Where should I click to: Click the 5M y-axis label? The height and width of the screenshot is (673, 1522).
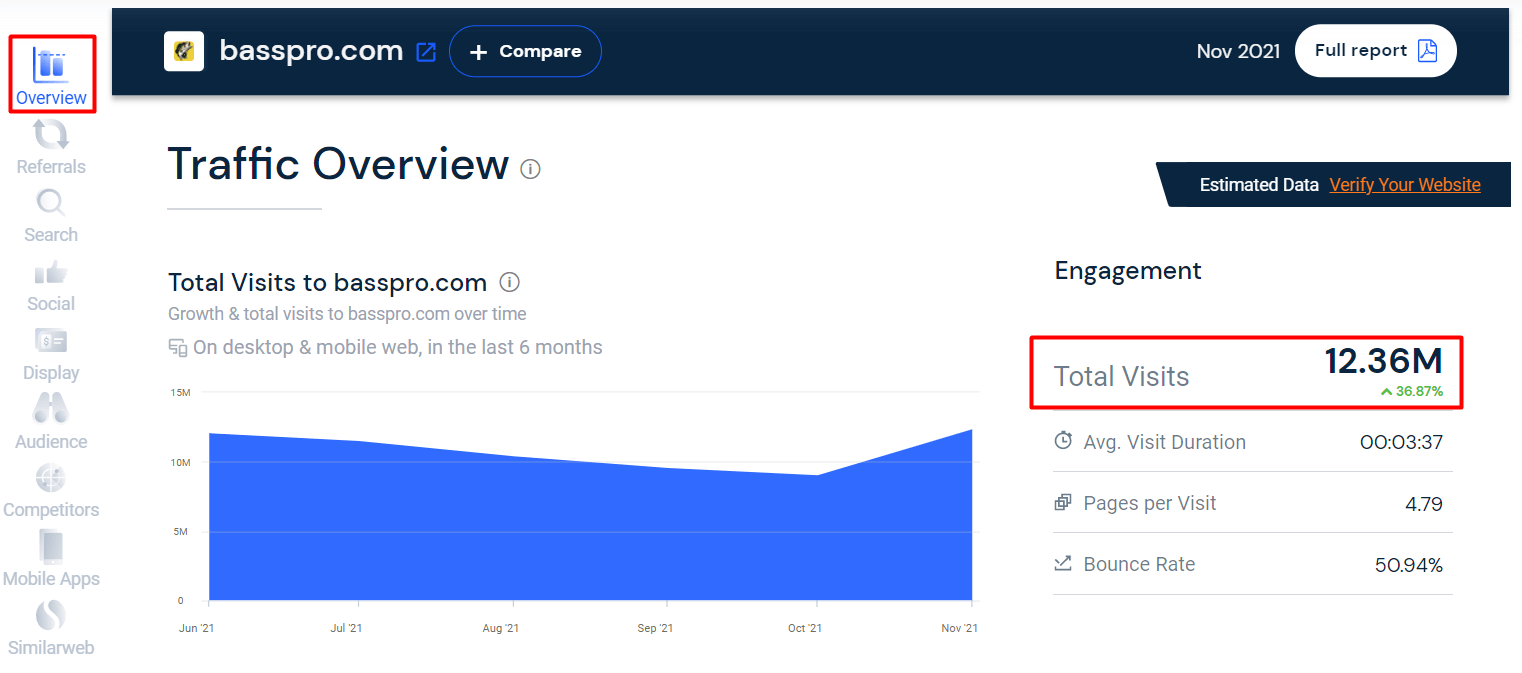(x=181, y=531)
